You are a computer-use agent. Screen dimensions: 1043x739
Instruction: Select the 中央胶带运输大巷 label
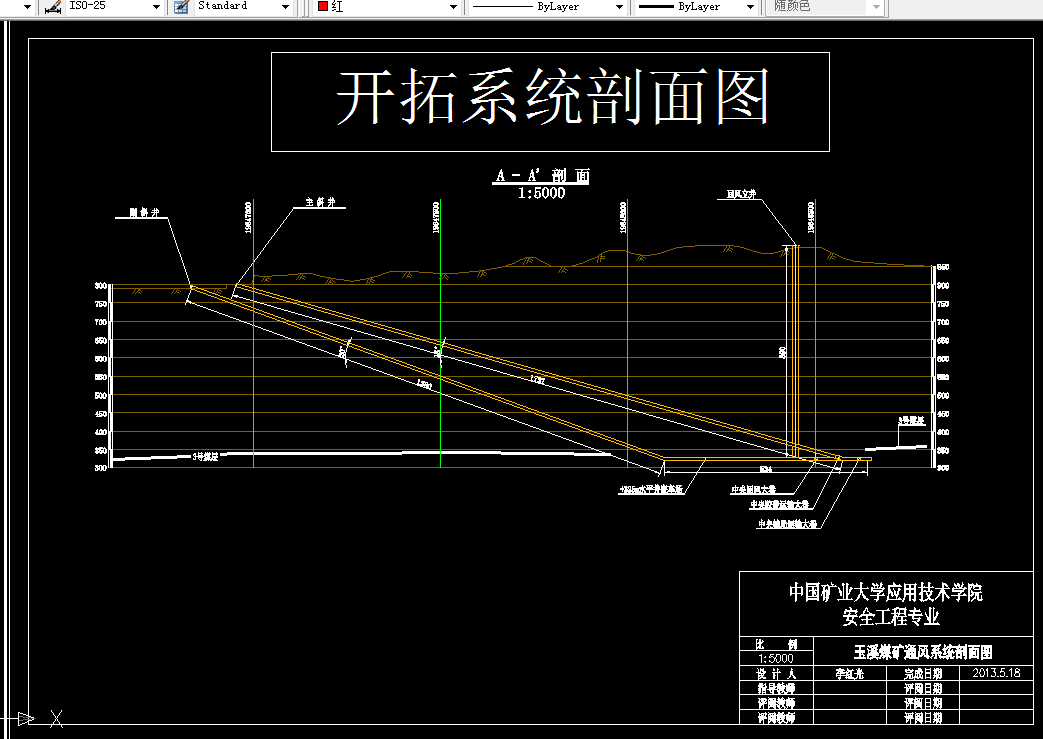click(x=780, y=505)
